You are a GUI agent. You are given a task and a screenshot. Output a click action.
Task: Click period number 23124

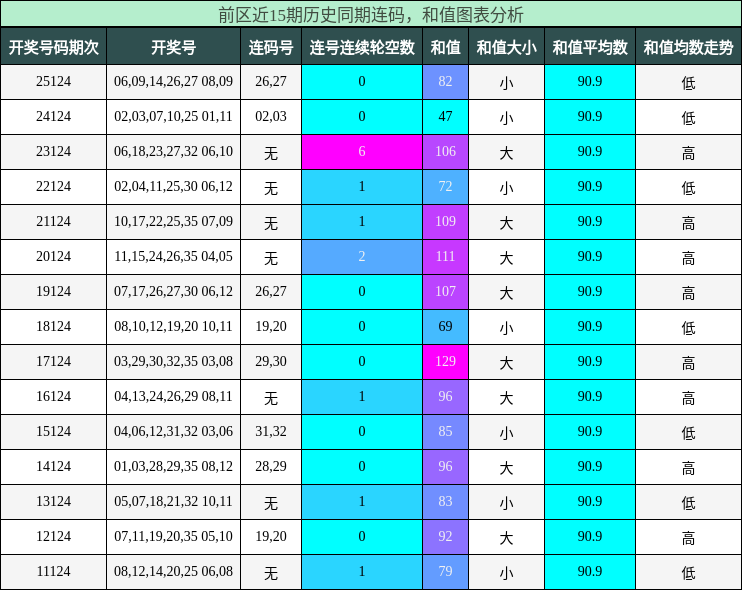tap(53, 151)
